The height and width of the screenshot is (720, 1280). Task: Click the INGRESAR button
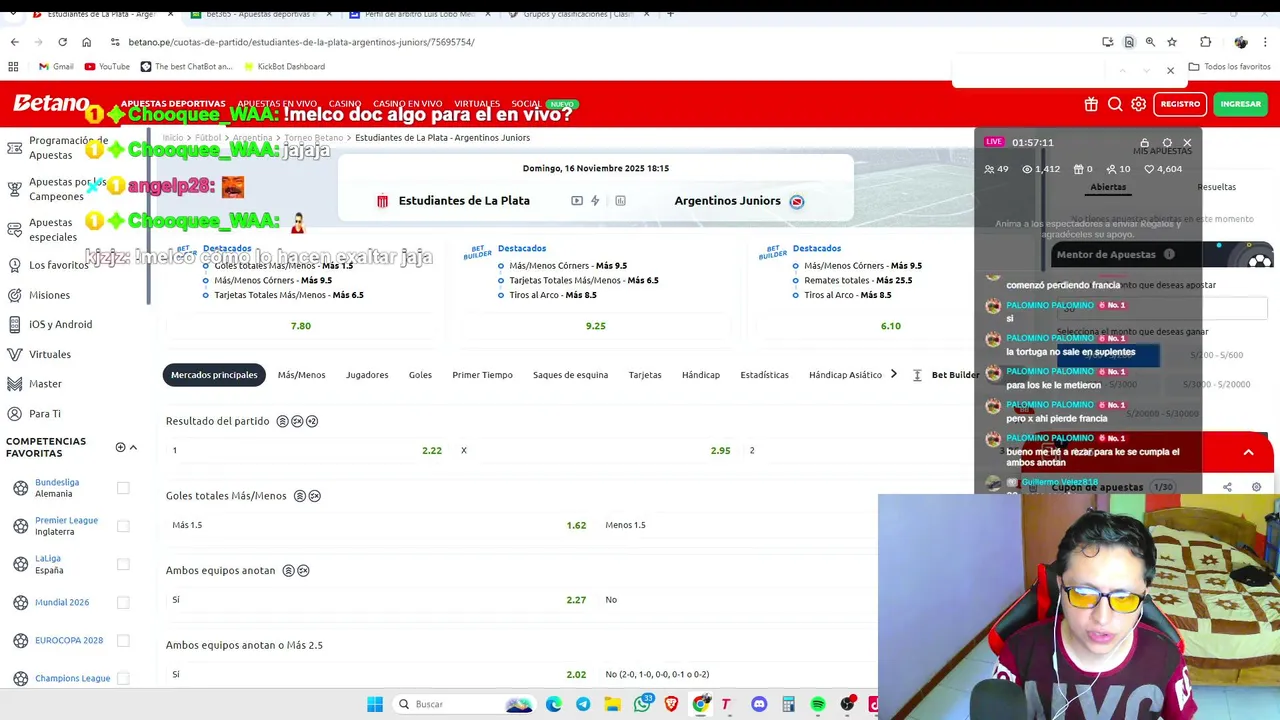click(1240, 104)
